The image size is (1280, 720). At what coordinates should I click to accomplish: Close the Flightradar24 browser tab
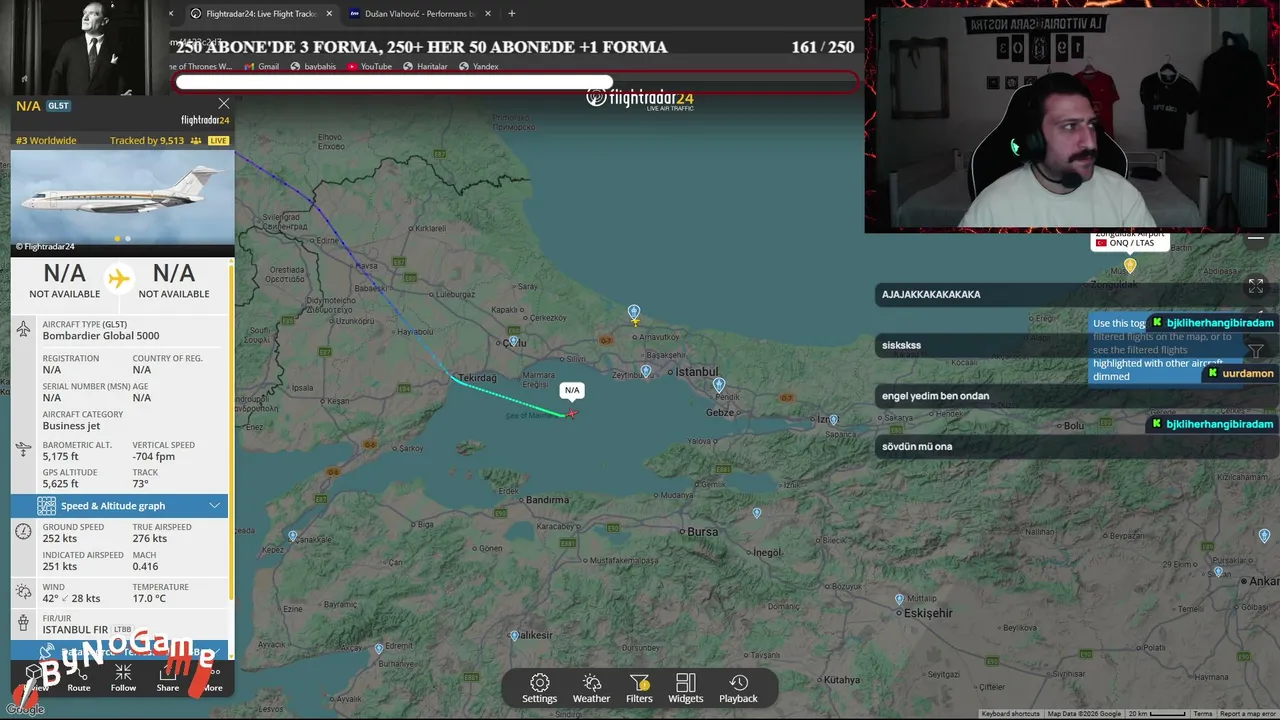point(329,14)
